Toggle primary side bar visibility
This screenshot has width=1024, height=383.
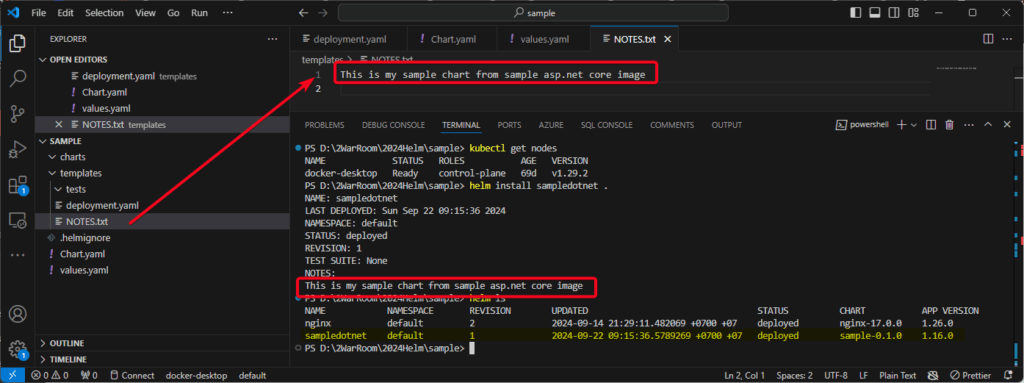856,12
